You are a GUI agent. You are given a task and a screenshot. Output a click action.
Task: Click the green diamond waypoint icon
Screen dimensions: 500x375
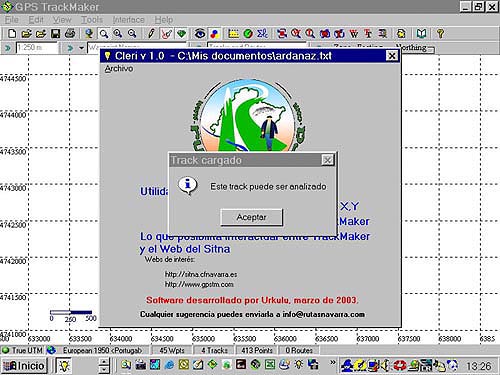[182, 34]
